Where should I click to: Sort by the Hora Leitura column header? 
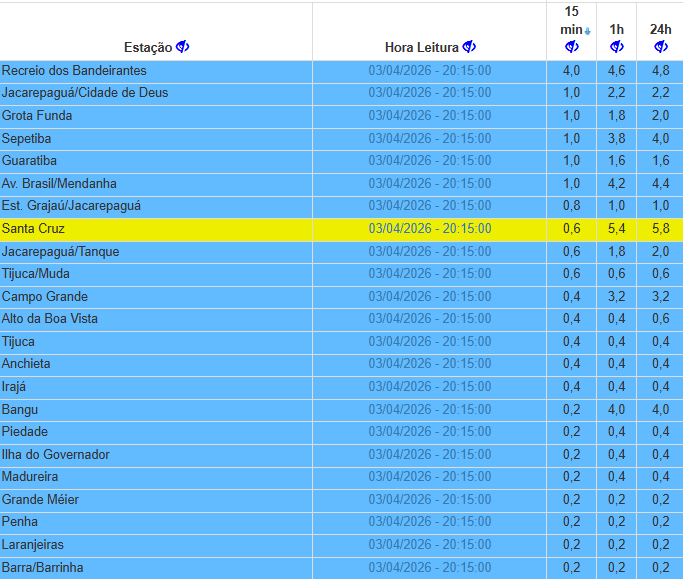point(422,47)
